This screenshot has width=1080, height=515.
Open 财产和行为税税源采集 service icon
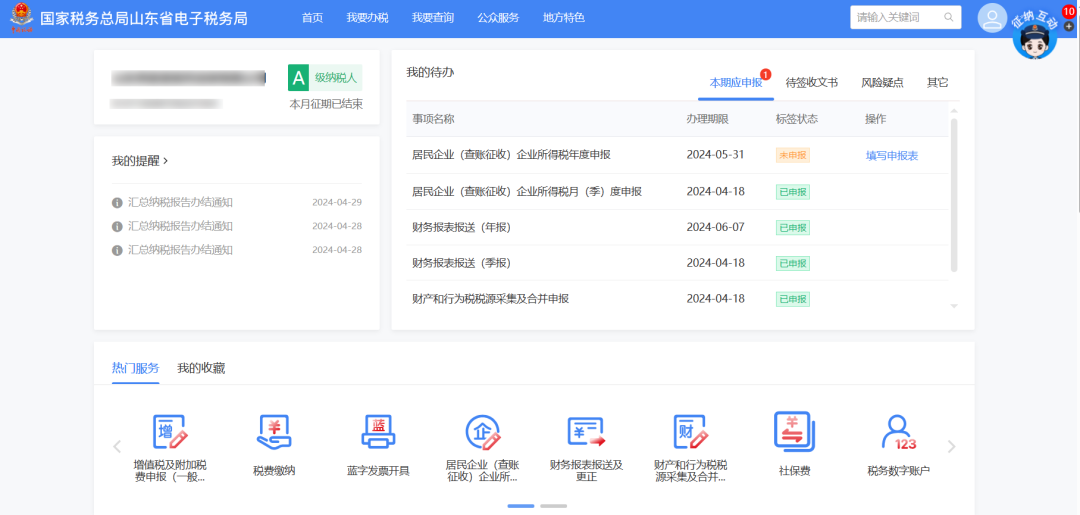tap(691, 432)
